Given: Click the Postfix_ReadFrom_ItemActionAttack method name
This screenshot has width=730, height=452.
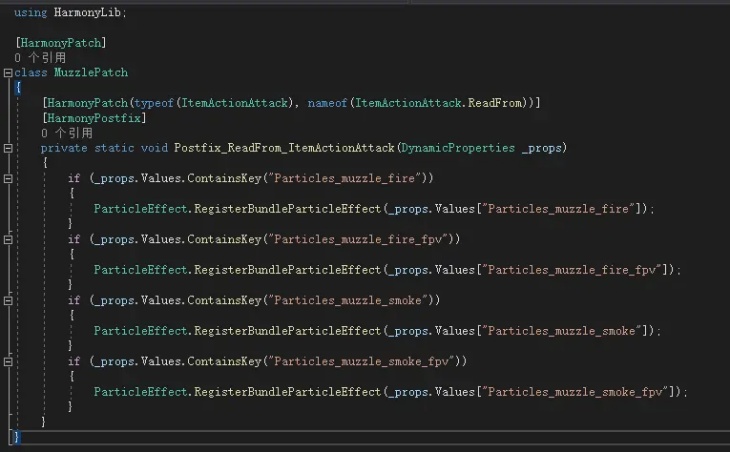Looking at the screenshot, I should pyautogui.click(x=283, y=148).
